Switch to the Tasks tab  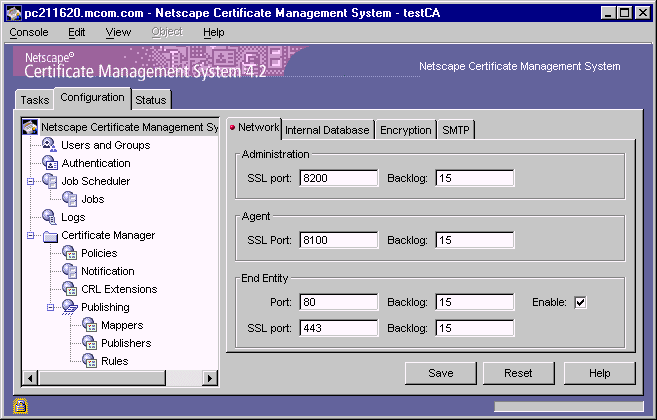pos(35,100)
